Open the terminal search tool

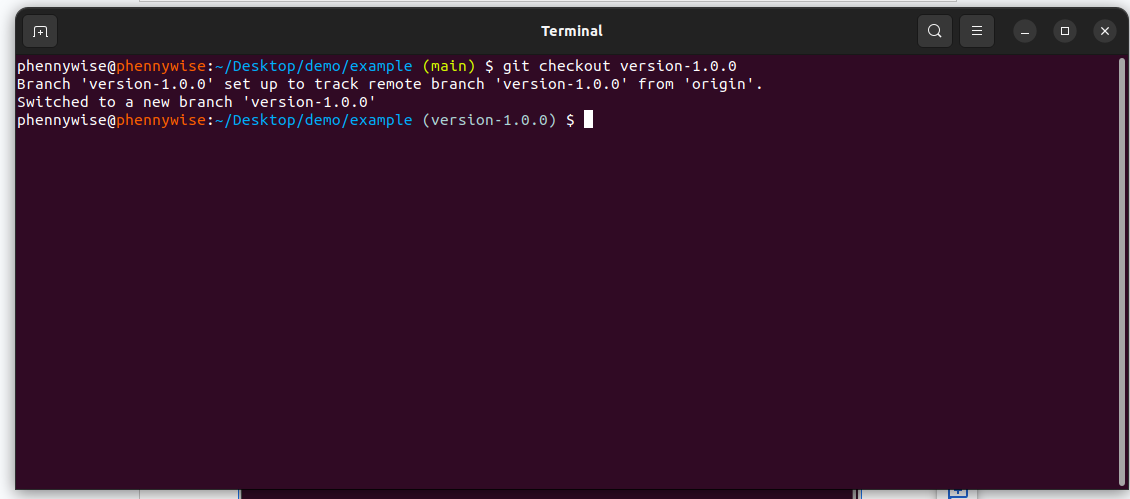point(935,31)
